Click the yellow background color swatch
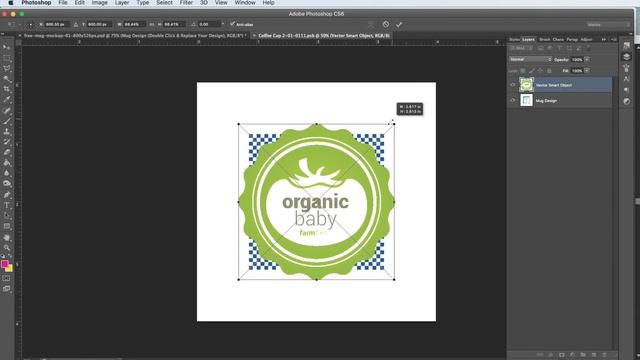This screenshot has width=640, height=360. click(10, 269)
